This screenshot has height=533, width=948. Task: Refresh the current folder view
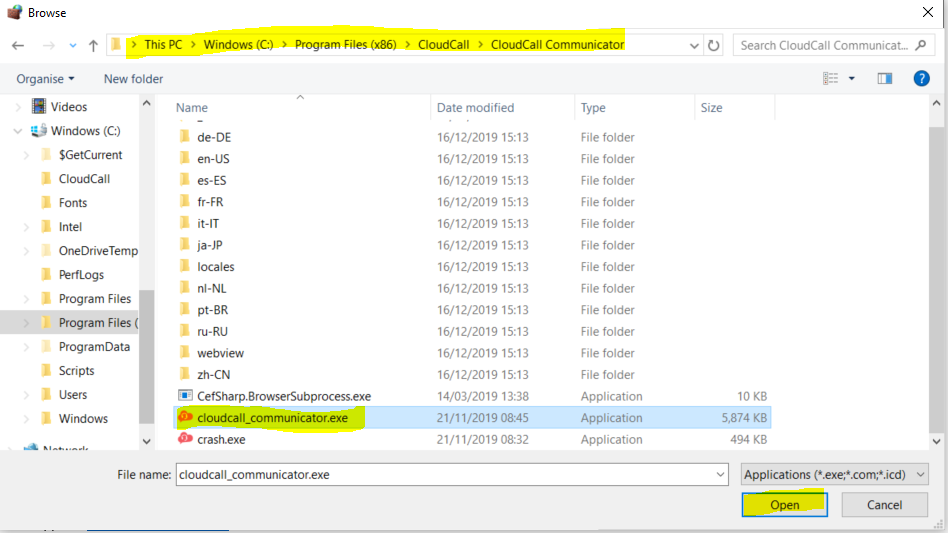(714, 45)
